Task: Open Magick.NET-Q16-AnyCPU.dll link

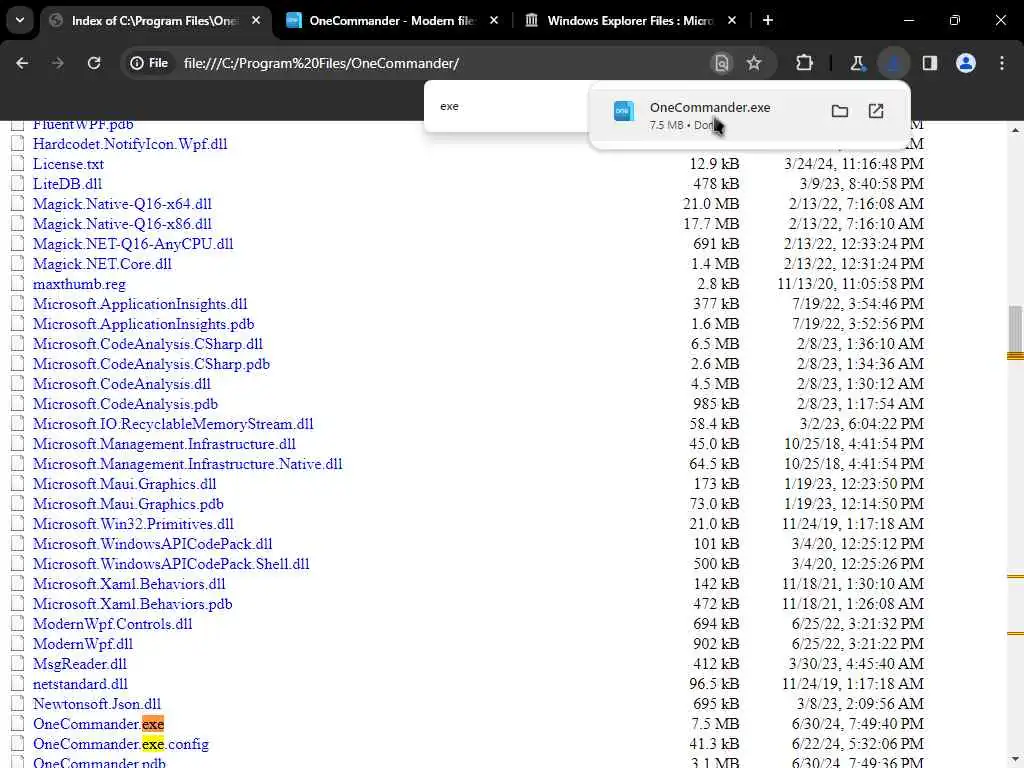Action: [x=133, y=244]
